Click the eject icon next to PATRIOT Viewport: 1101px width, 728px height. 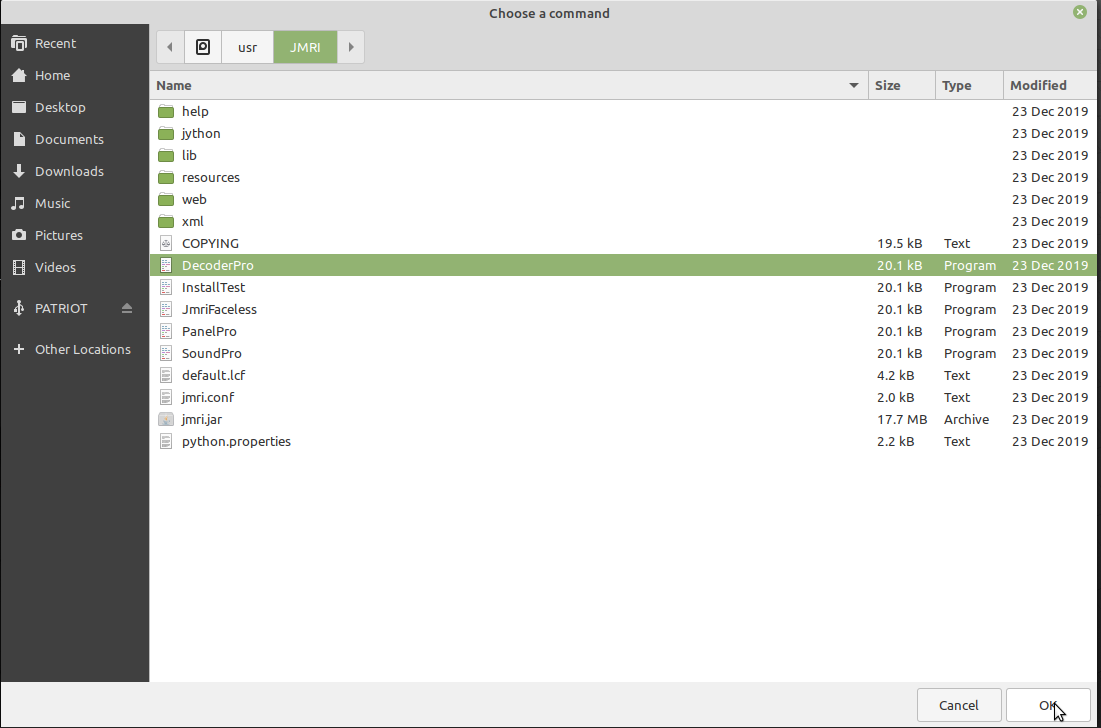click(127, 309)
